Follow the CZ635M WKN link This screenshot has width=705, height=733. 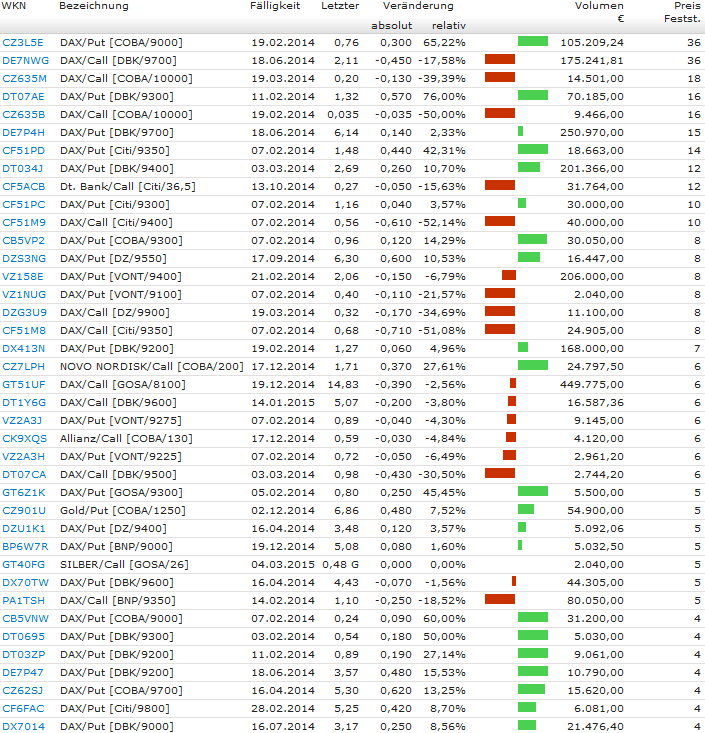[x=24, y=79]
